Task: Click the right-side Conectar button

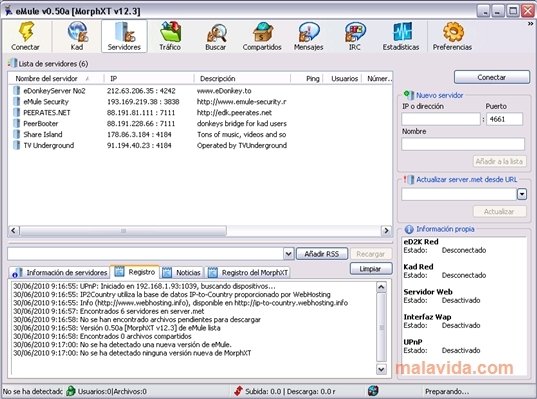Action: point(492,77)
